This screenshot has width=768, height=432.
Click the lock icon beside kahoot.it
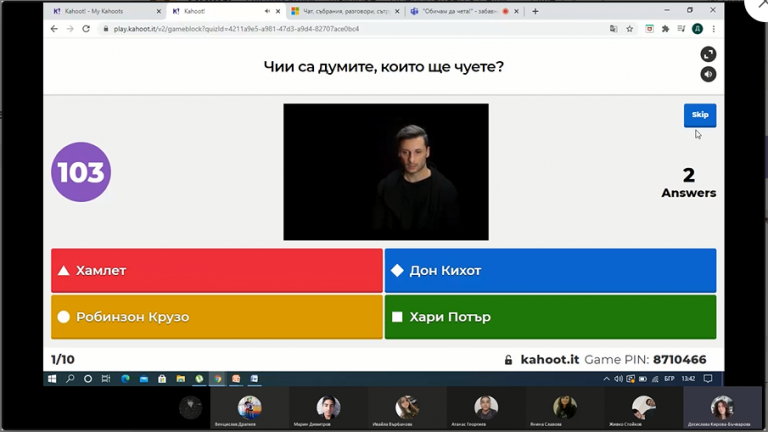(x=508, y=360)
